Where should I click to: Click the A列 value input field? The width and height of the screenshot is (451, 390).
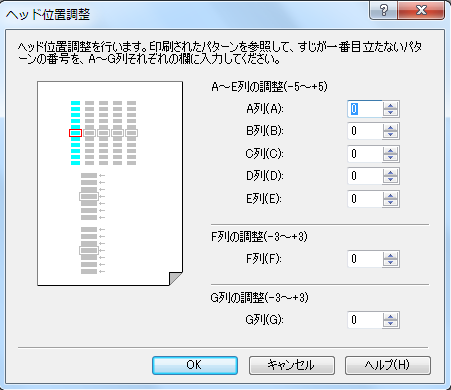[365, 109]
